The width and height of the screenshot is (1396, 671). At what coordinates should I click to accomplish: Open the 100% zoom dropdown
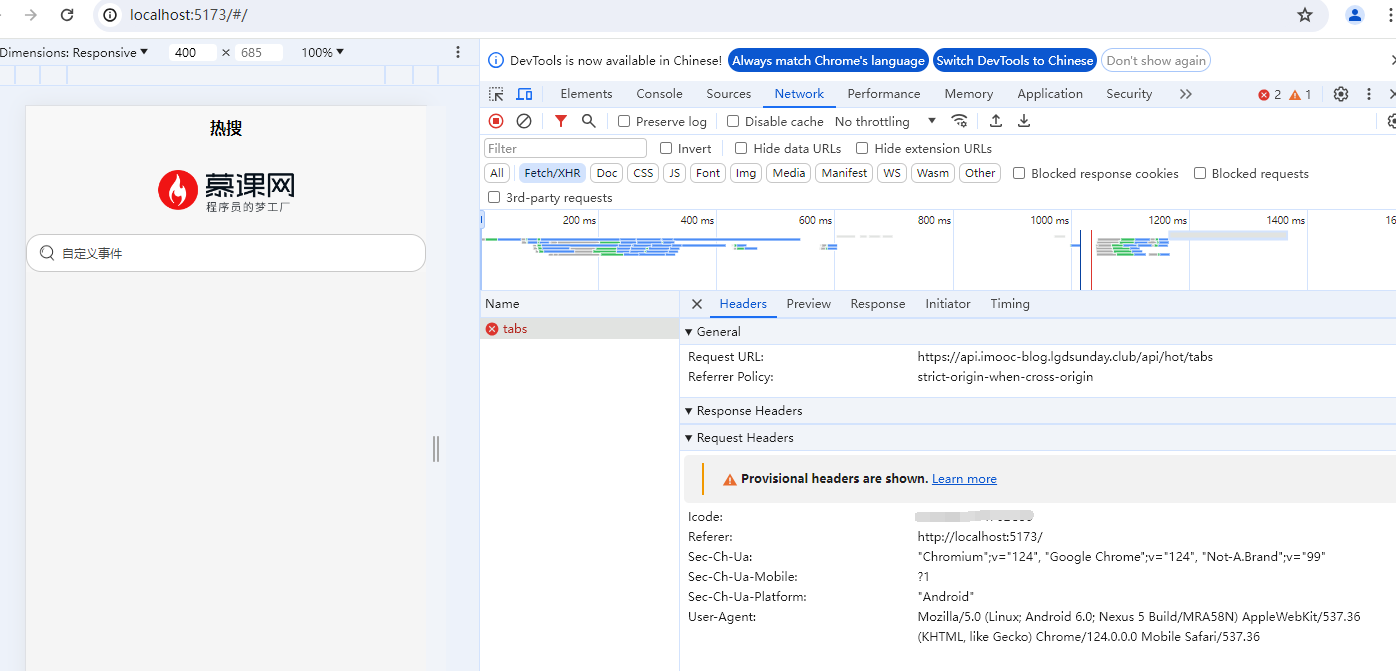click(322, 52)
